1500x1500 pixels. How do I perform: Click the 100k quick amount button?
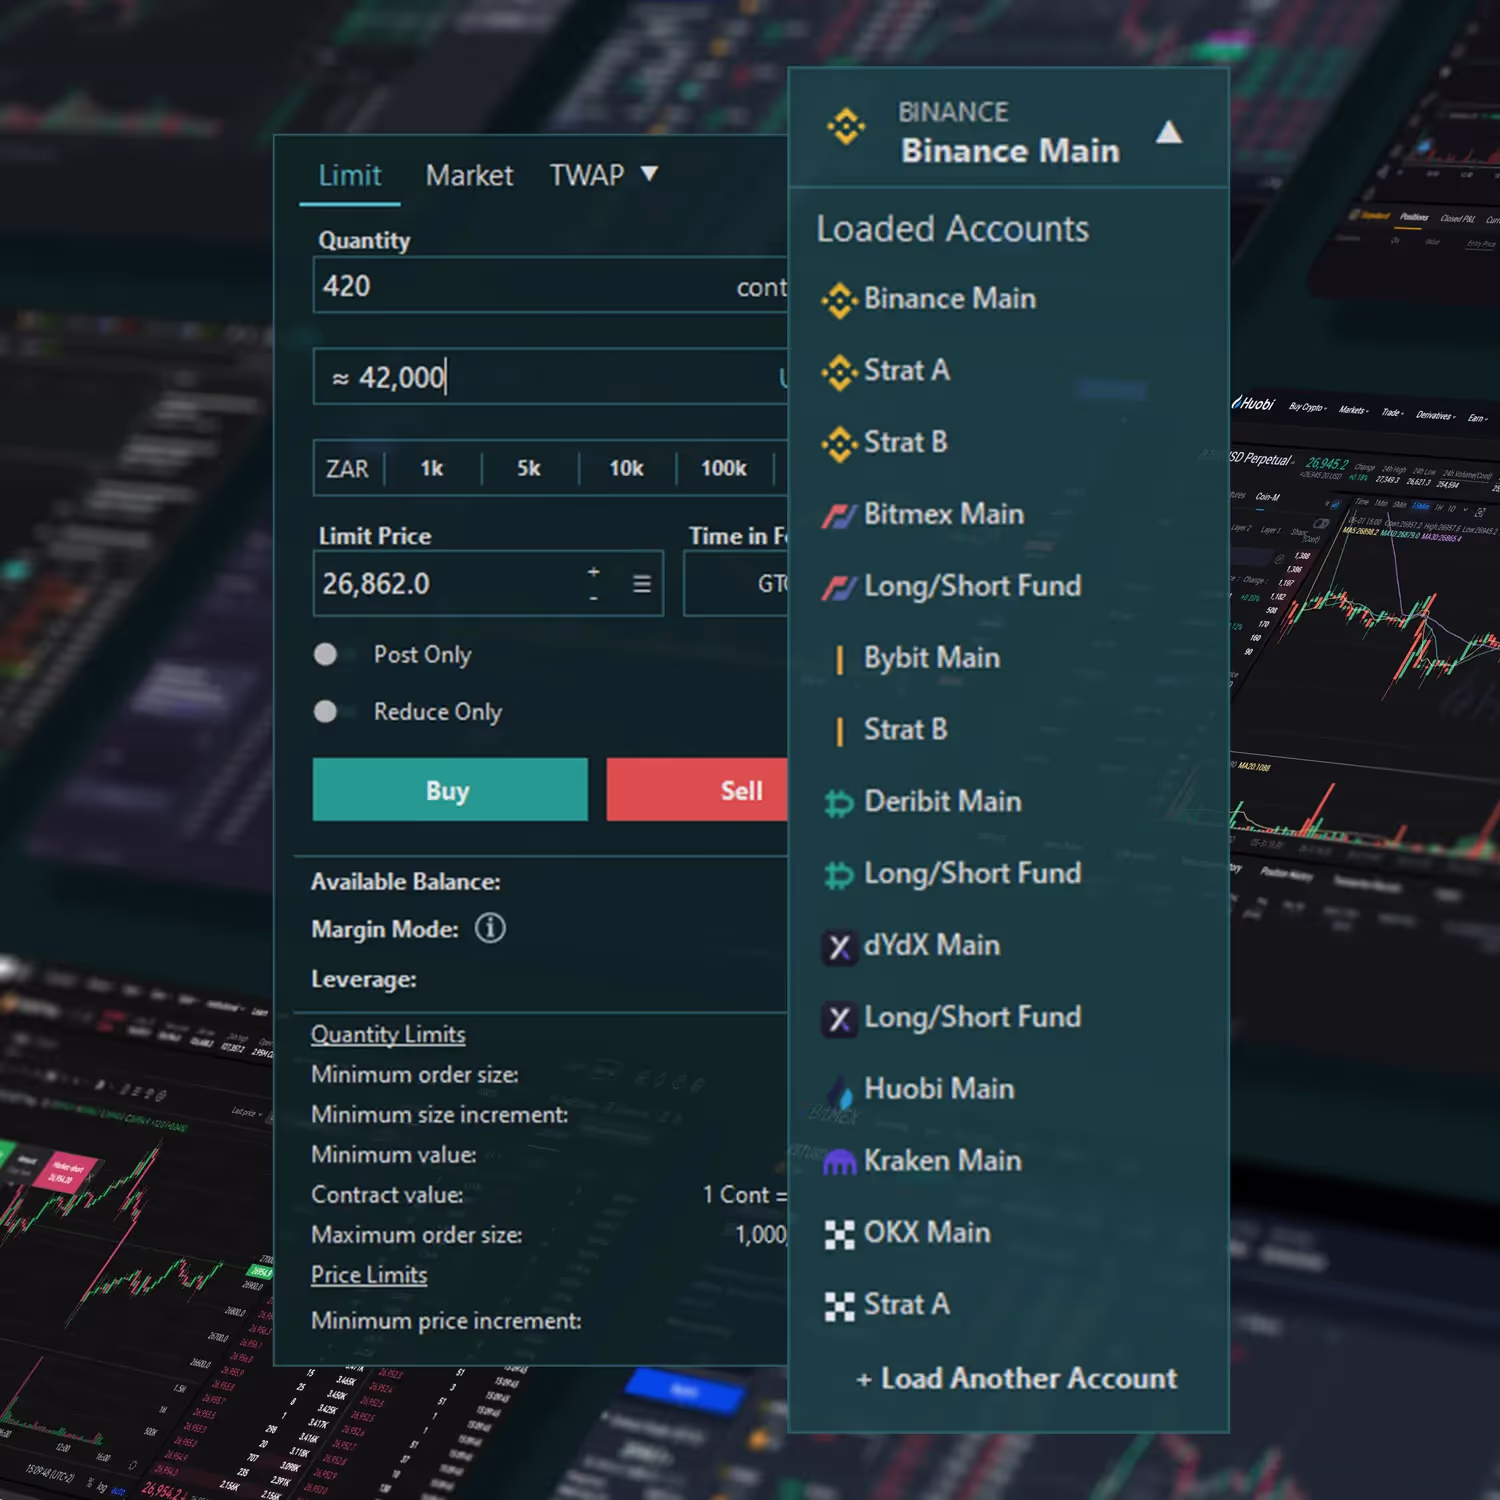point(724,468)
